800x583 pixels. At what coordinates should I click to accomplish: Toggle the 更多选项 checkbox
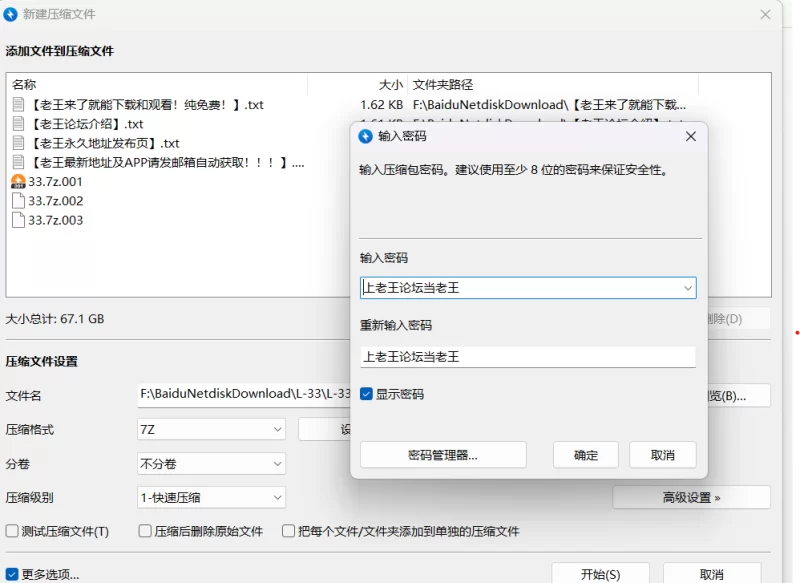(x=12, y=574)
